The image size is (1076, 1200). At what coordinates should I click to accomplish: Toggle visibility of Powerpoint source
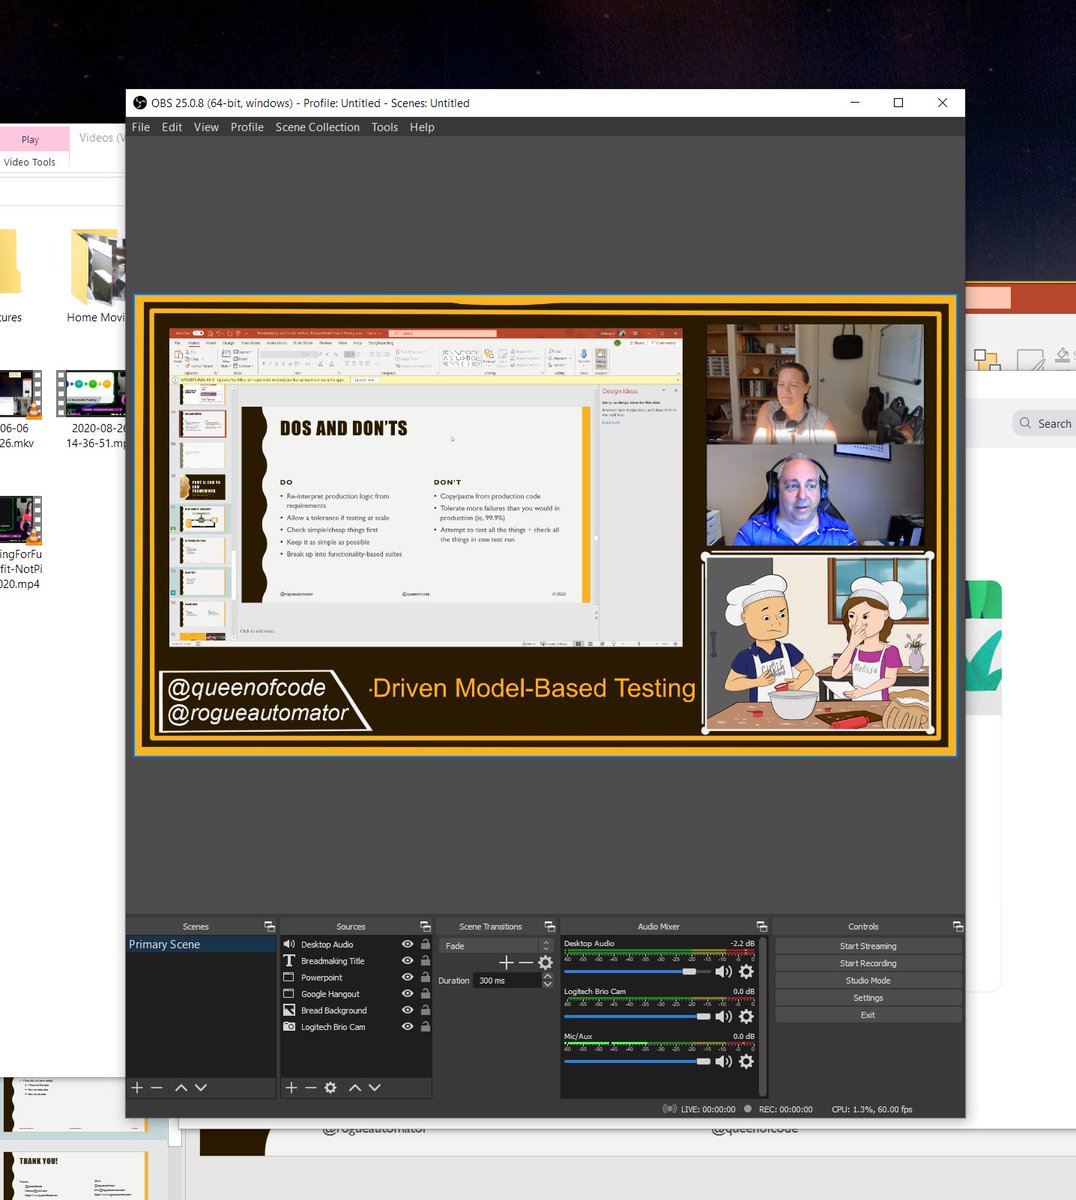[x=407, y=977]
